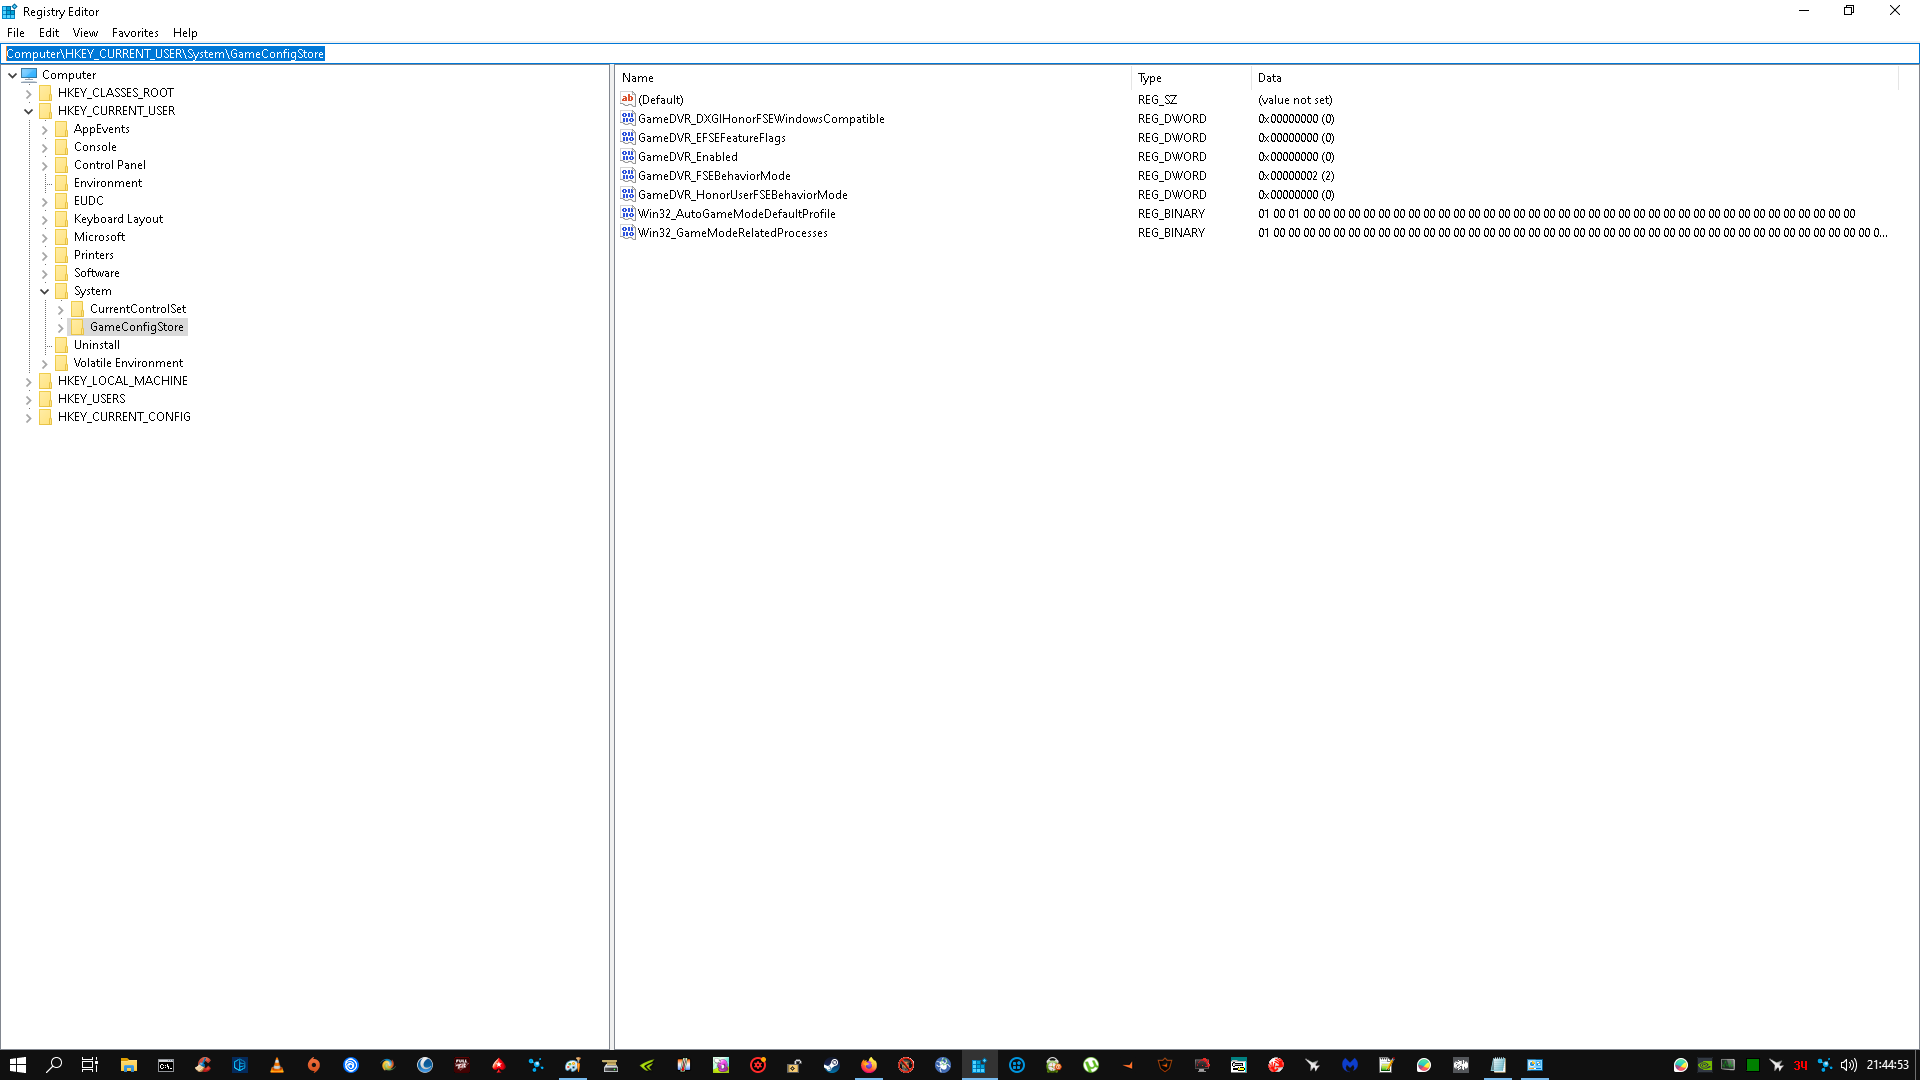Open the Favorites menu
This screenshot has height=1080, width=1920.
pos(135,33)
